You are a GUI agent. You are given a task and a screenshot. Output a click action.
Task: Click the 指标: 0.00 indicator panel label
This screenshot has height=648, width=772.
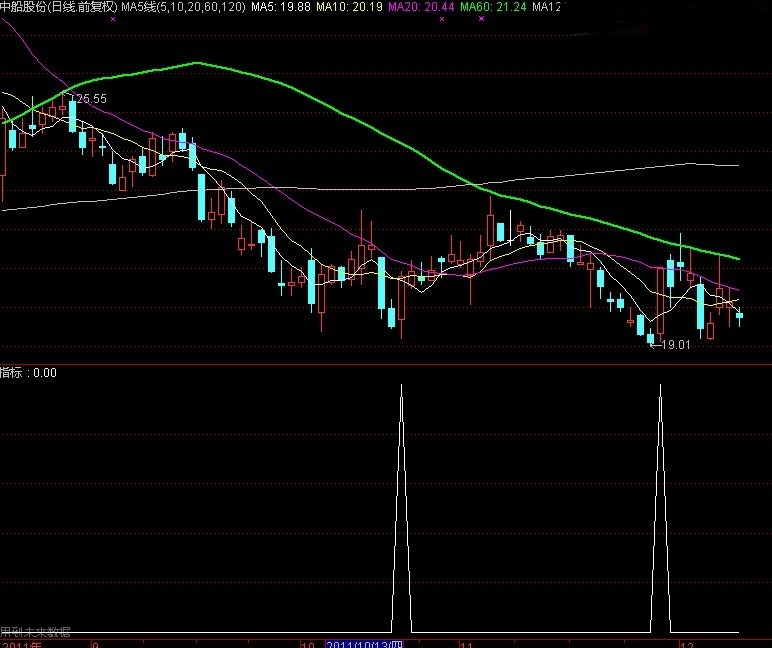(x=29, y=373)
